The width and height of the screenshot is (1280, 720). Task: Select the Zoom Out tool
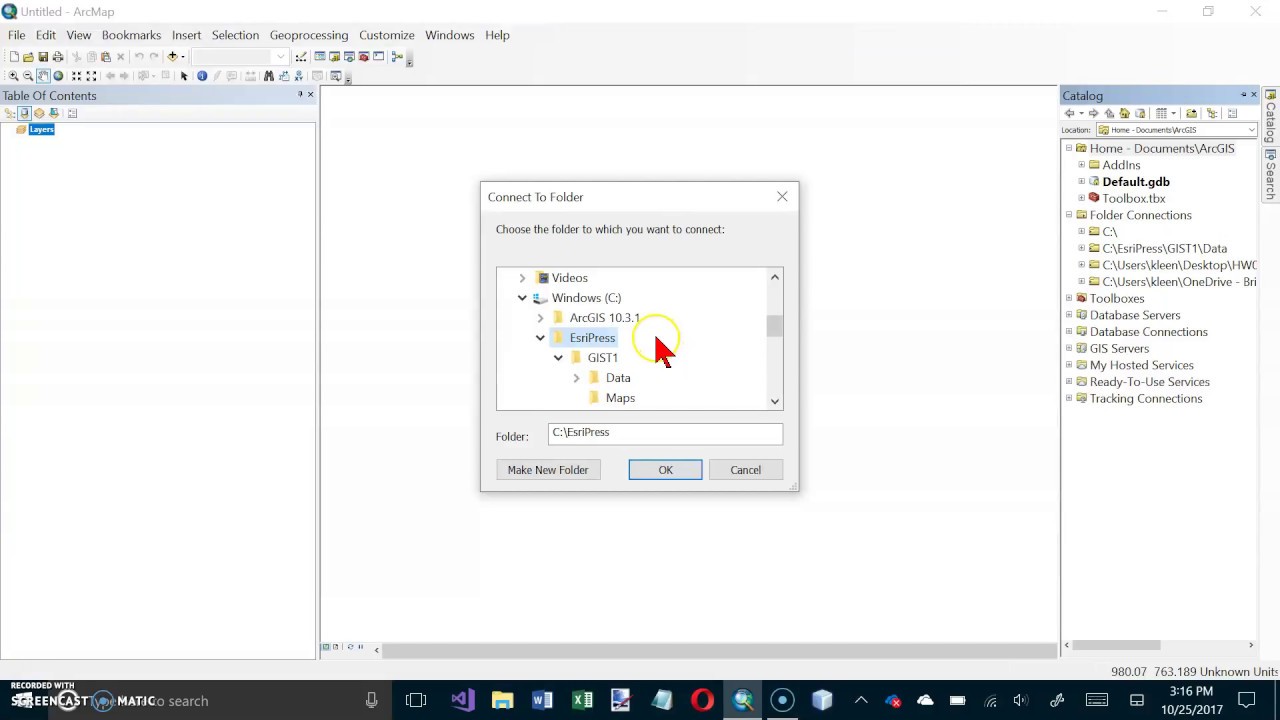(28, 76)
